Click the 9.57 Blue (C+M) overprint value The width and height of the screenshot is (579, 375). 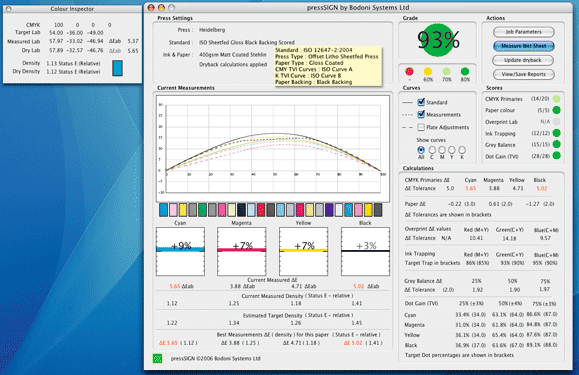point(545,238)
